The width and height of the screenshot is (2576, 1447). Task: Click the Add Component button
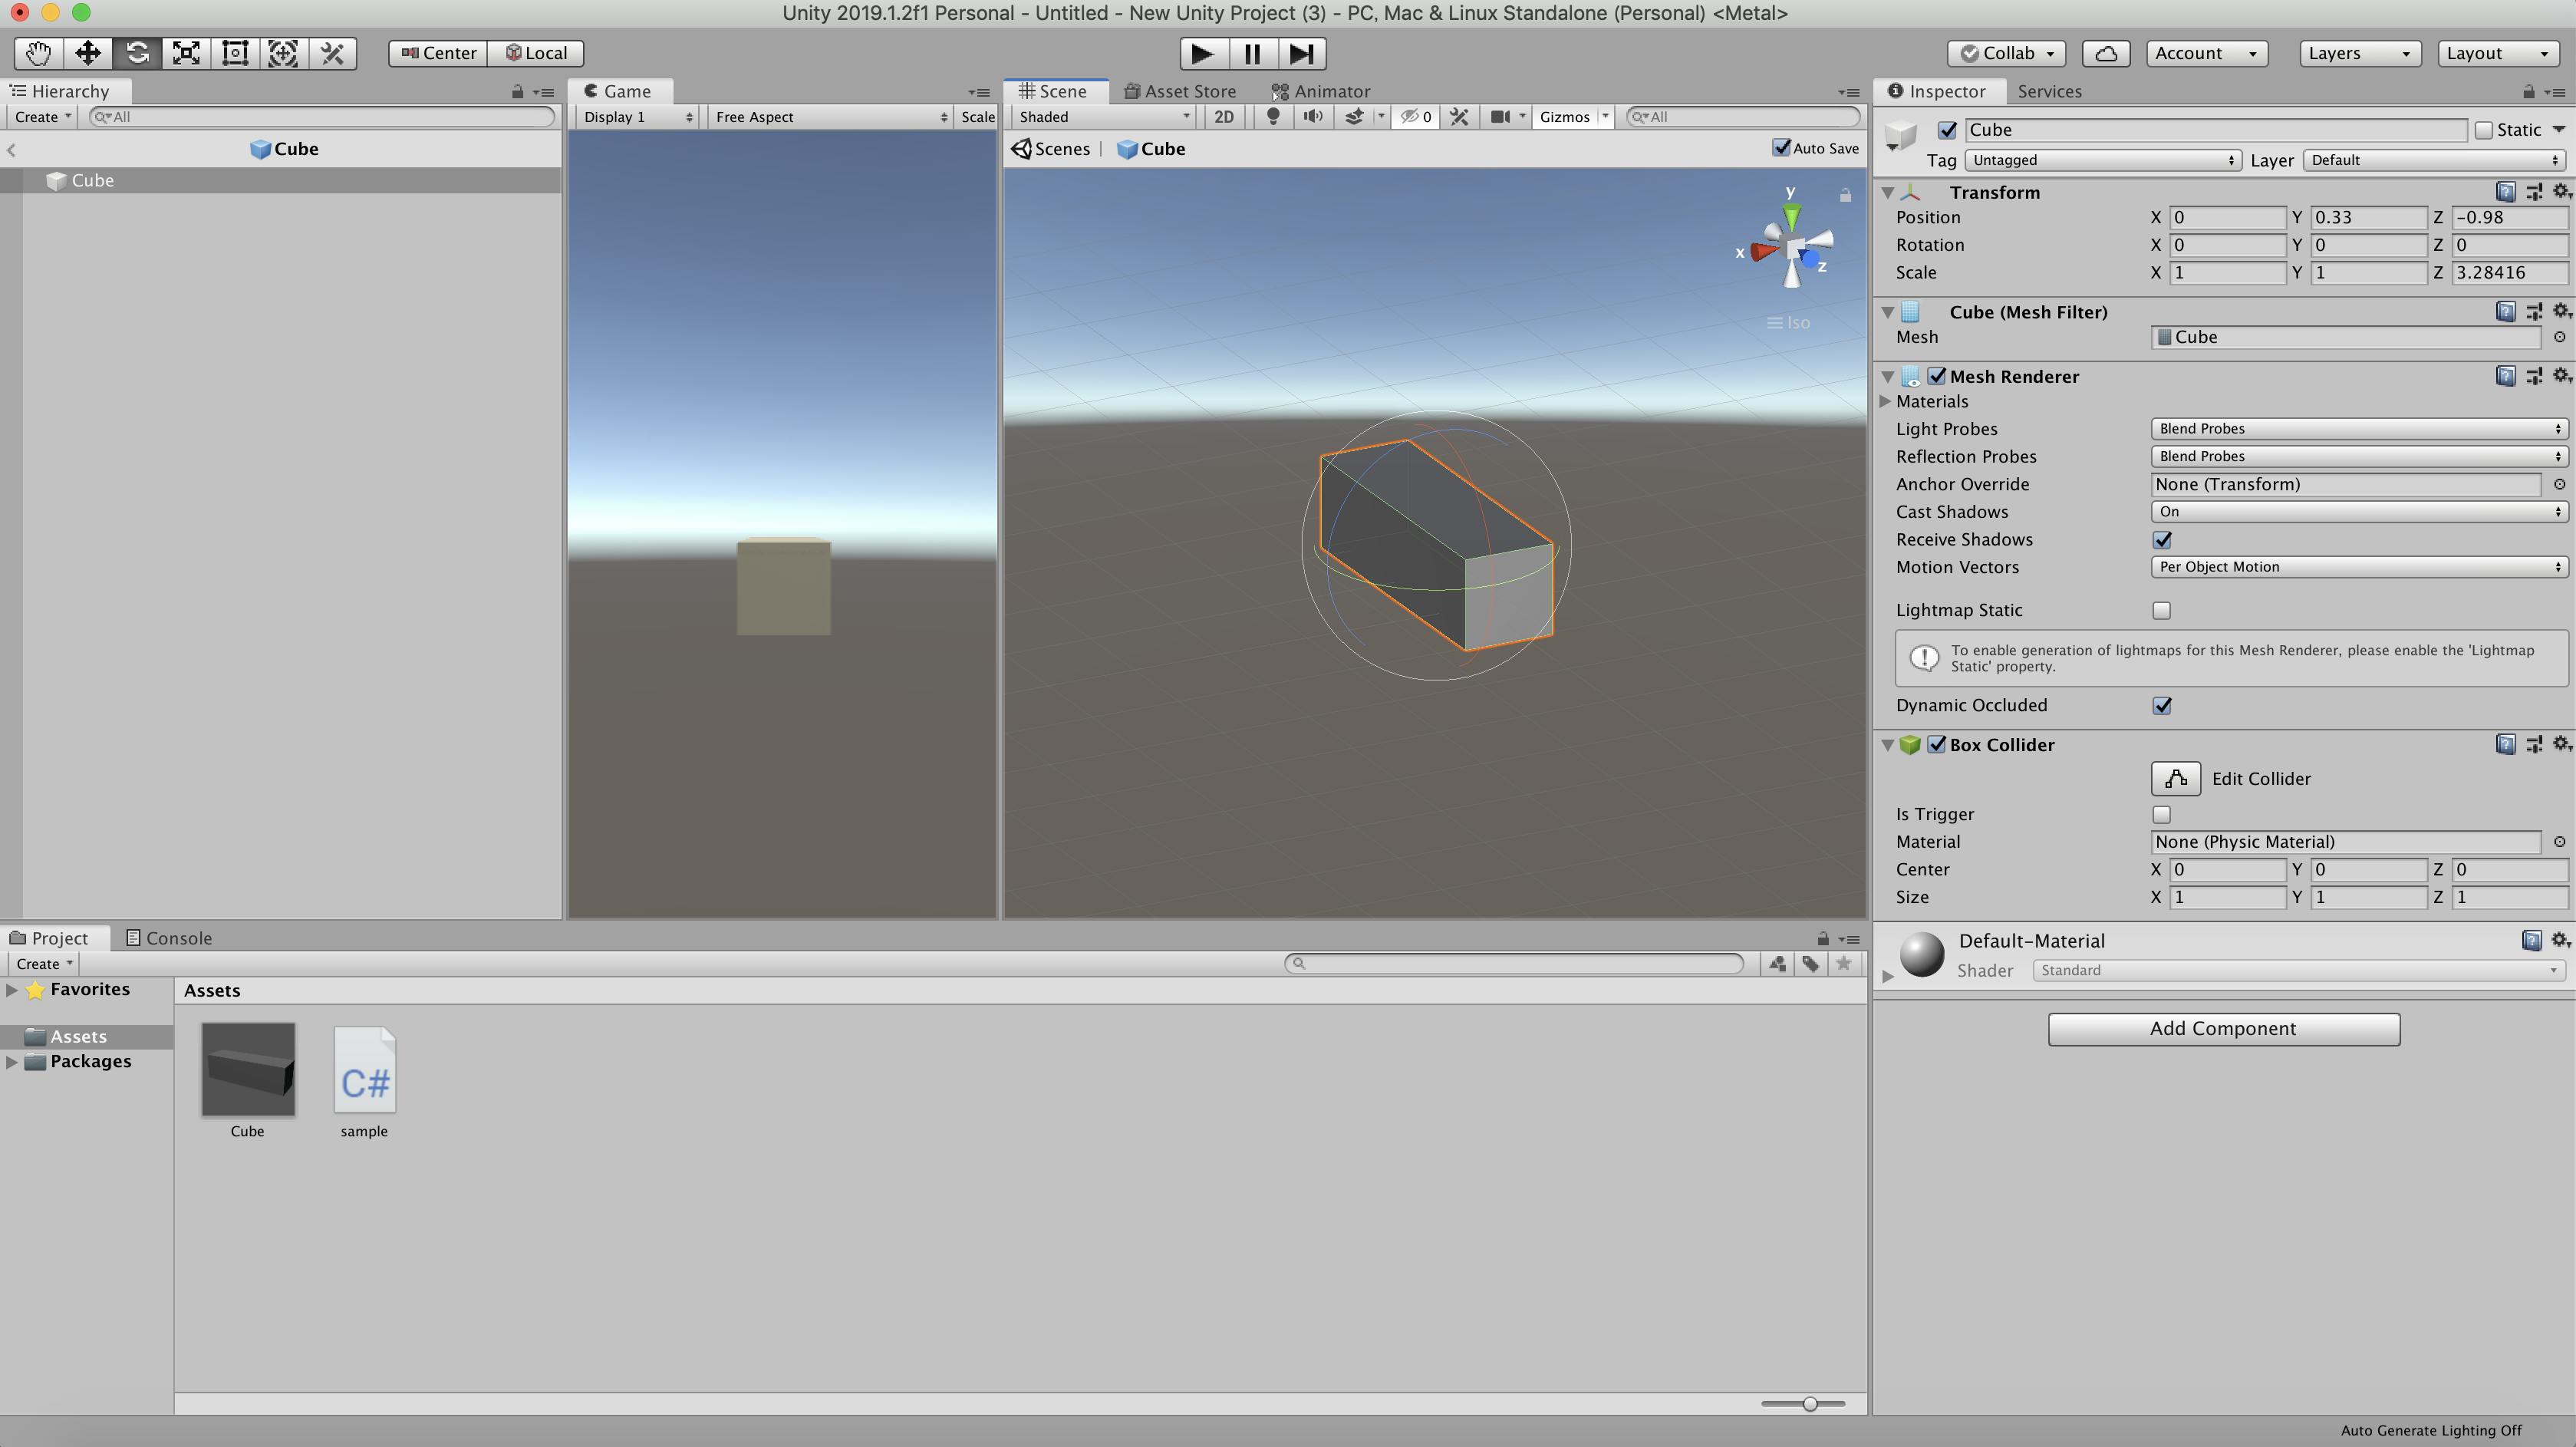(x=2223, y=1029)
